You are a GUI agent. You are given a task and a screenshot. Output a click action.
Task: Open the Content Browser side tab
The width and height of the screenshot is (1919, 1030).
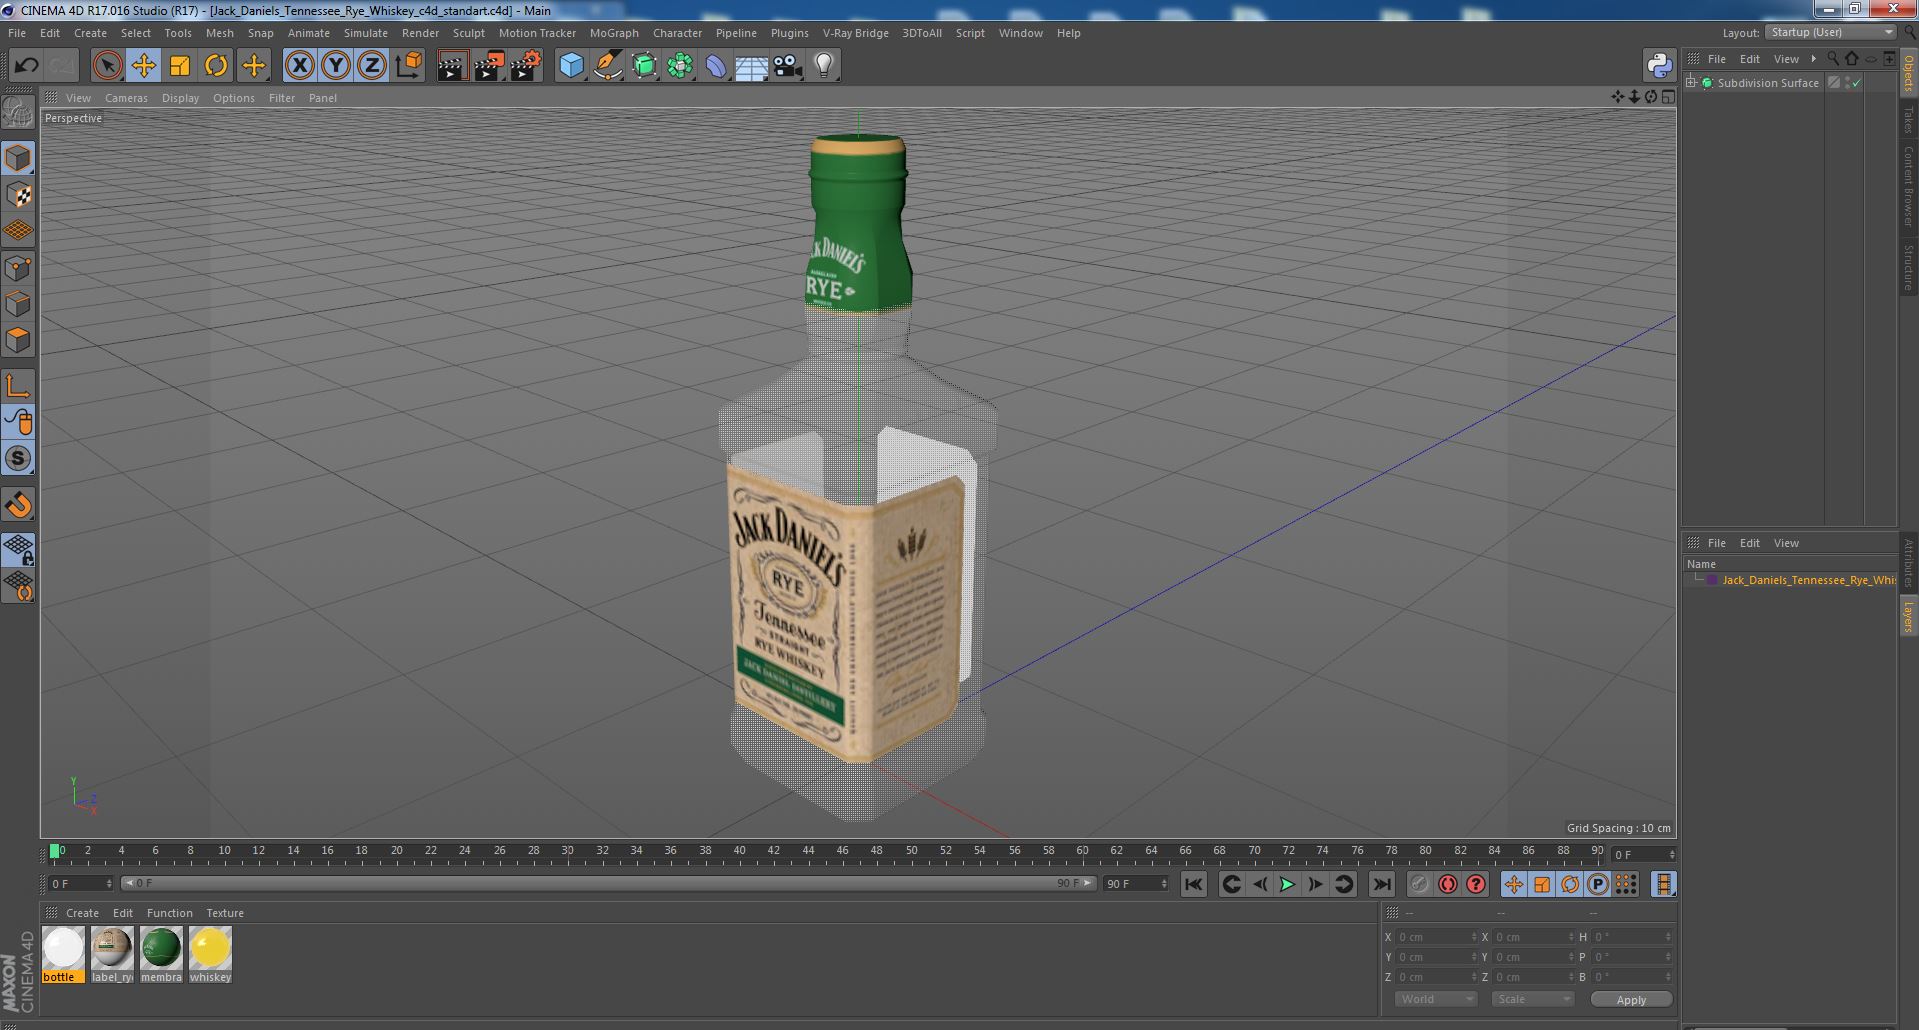click(x=1908, y=185)
